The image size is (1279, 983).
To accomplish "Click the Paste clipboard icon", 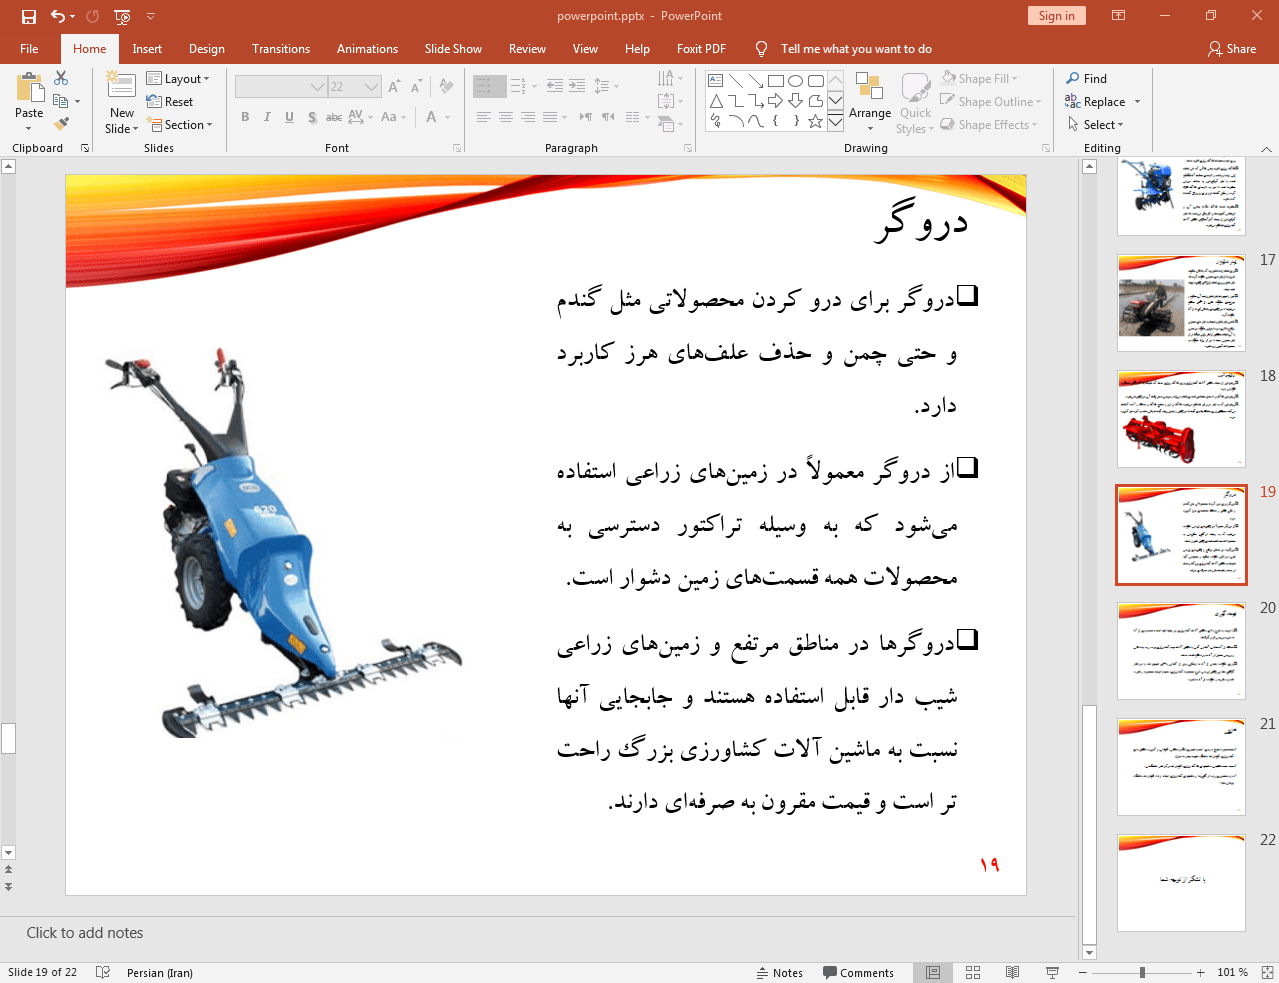I will tap(29, 90).
